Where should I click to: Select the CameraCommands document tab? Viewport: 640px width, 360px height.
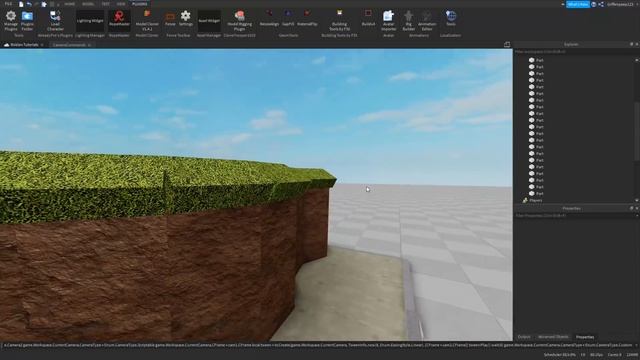69,45
